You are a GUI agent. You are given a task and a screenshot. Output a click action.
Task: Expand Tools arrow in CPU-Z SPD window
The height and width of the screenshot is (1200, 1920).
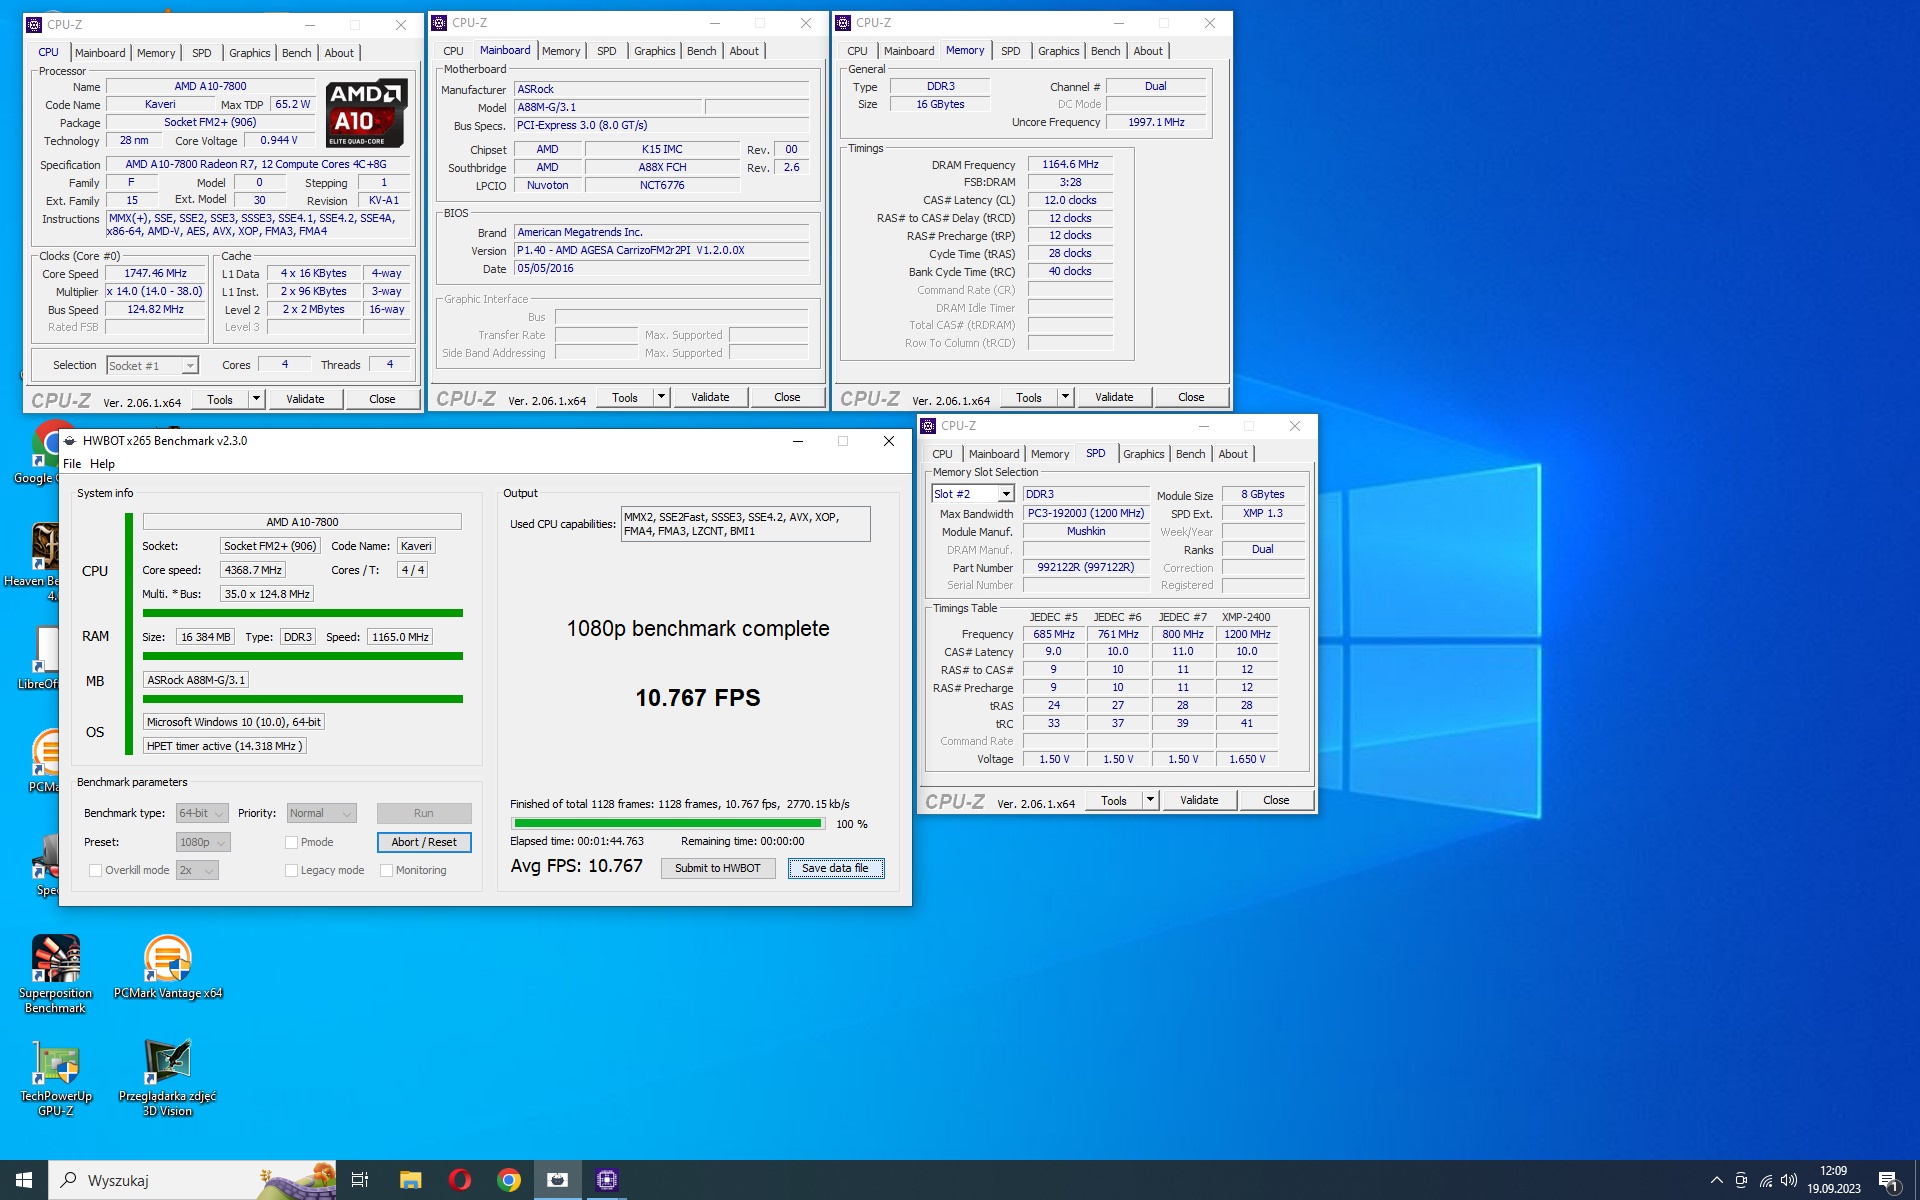pos(1150,800)
